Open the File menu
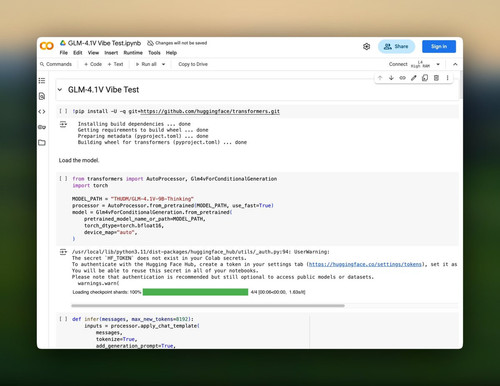This screenshot has width=500, height=386. pos(64,53)
